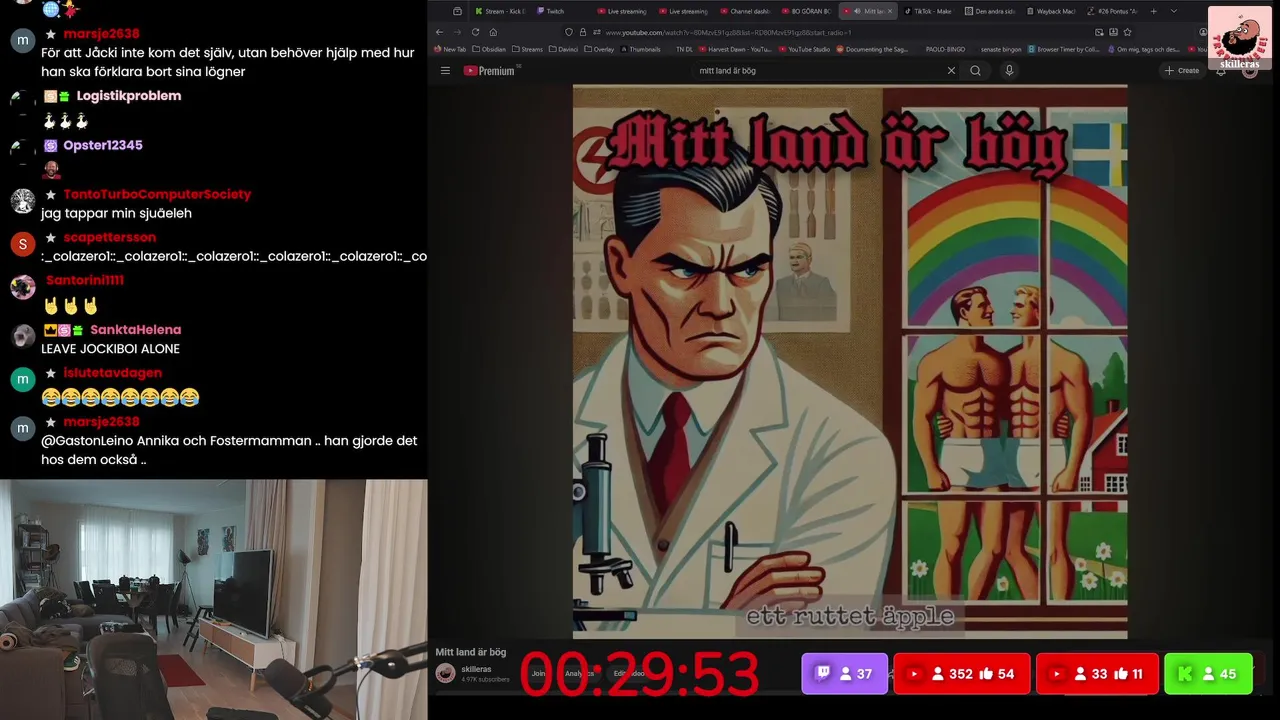Viewport: 1280px width, 720px height.
Task: Click the Analytics button under the video
Action: coord(579,674)
